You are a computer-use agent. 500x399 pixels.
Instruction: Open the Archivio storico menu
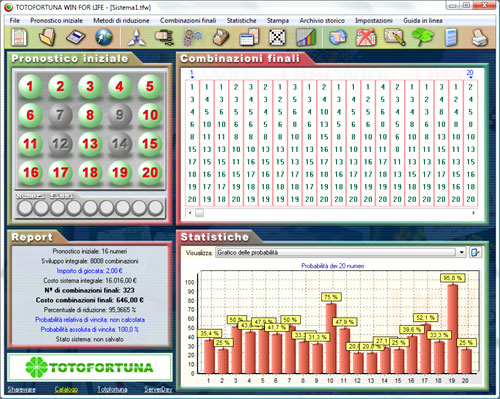[322, 21]
